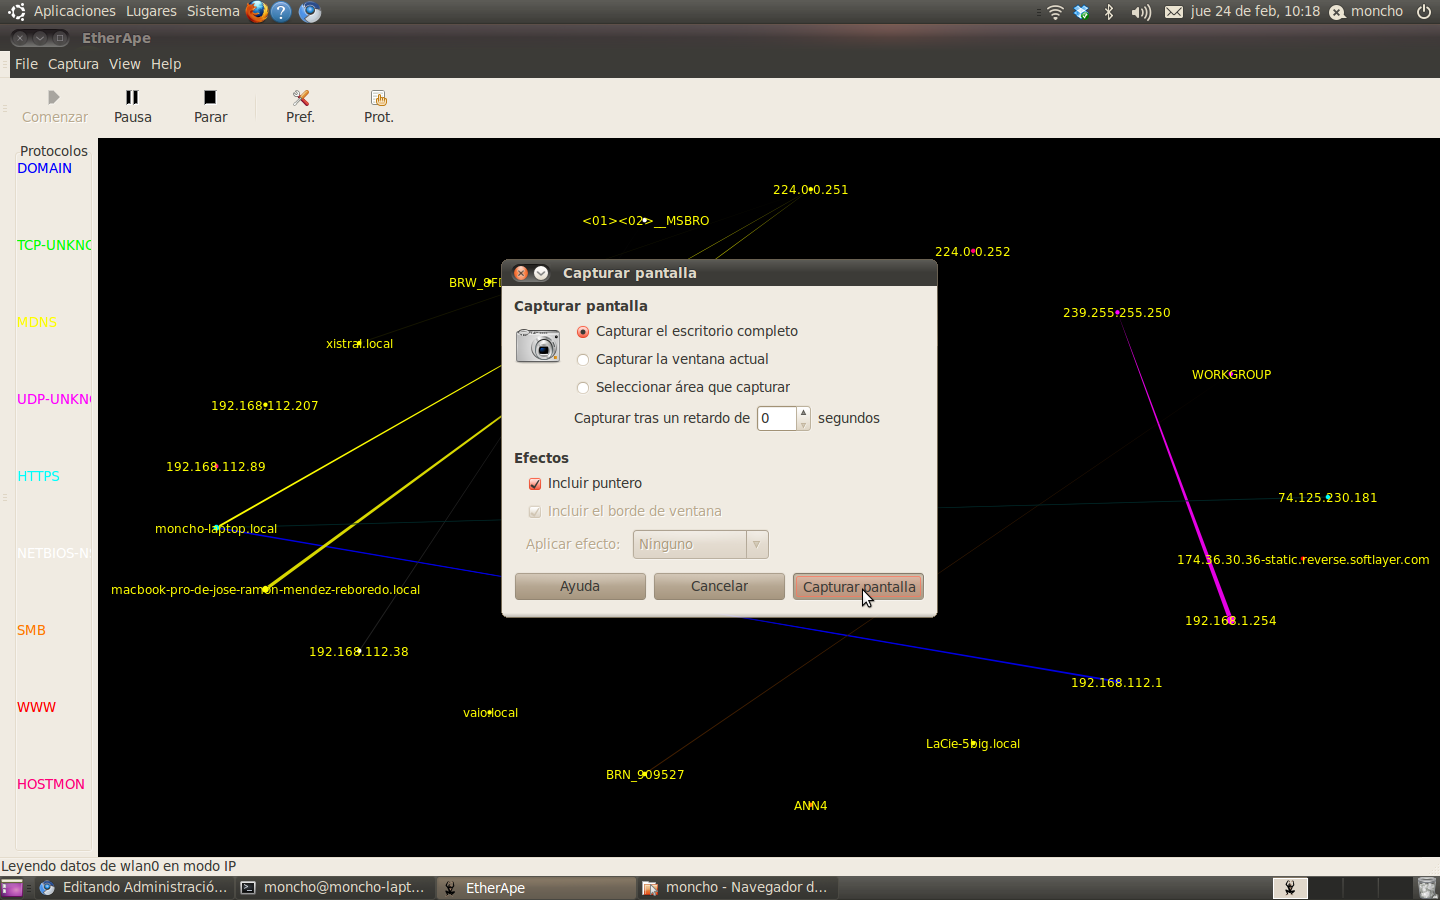
Task: Click EtherApe applet in bottom panel
Action: point(1290,887)
